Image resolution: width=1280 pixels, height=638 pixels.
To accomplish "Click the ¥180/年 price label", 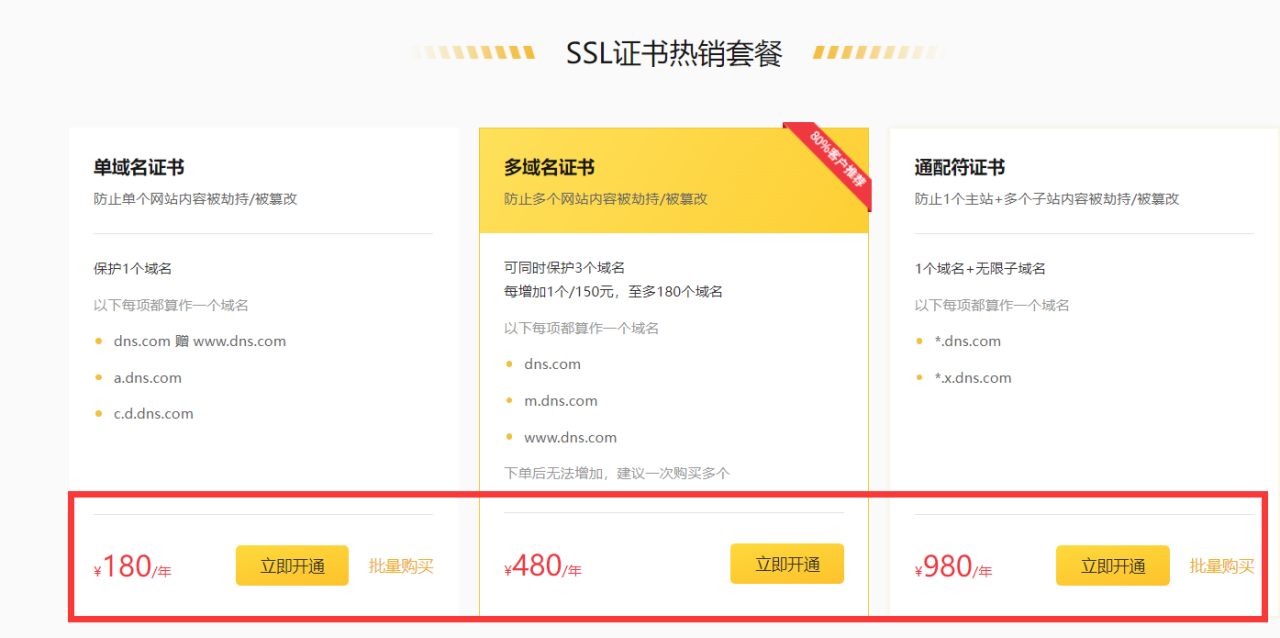I will [133, 567].
